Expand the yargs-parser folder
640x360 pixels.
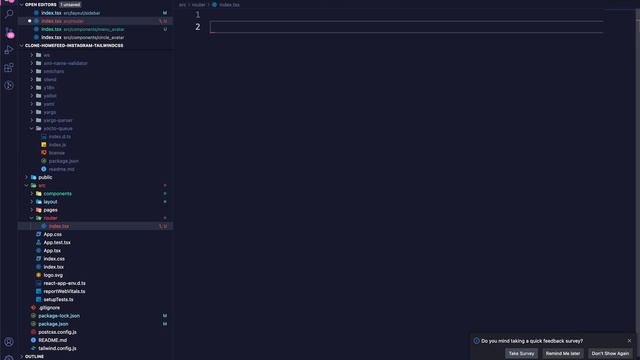[32, 120]
